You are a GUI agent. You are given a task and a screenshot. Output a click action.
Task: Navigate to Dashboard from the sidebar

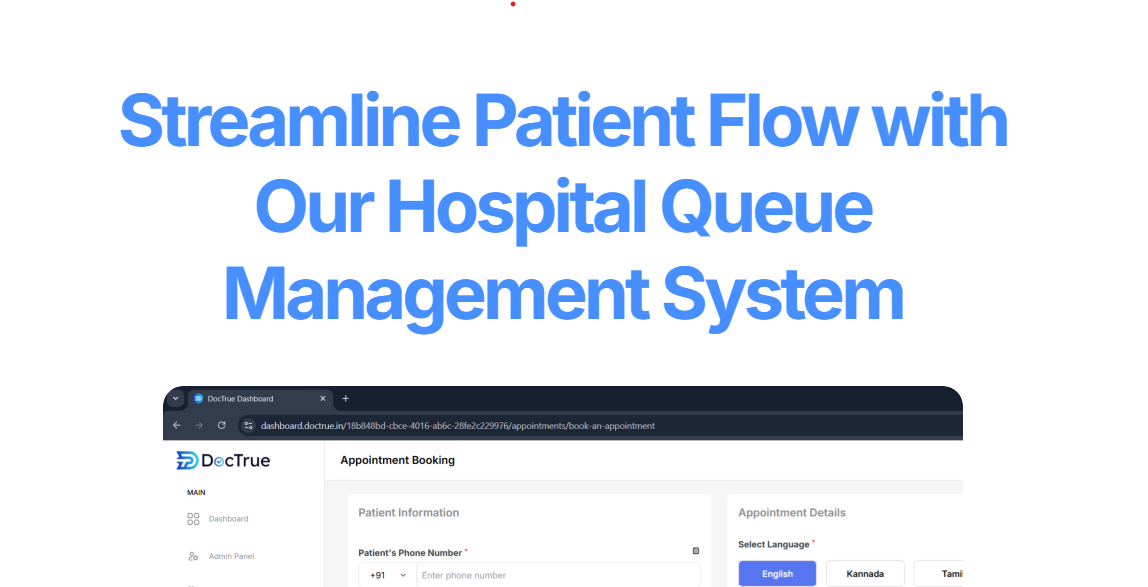(x=228, y=519)
